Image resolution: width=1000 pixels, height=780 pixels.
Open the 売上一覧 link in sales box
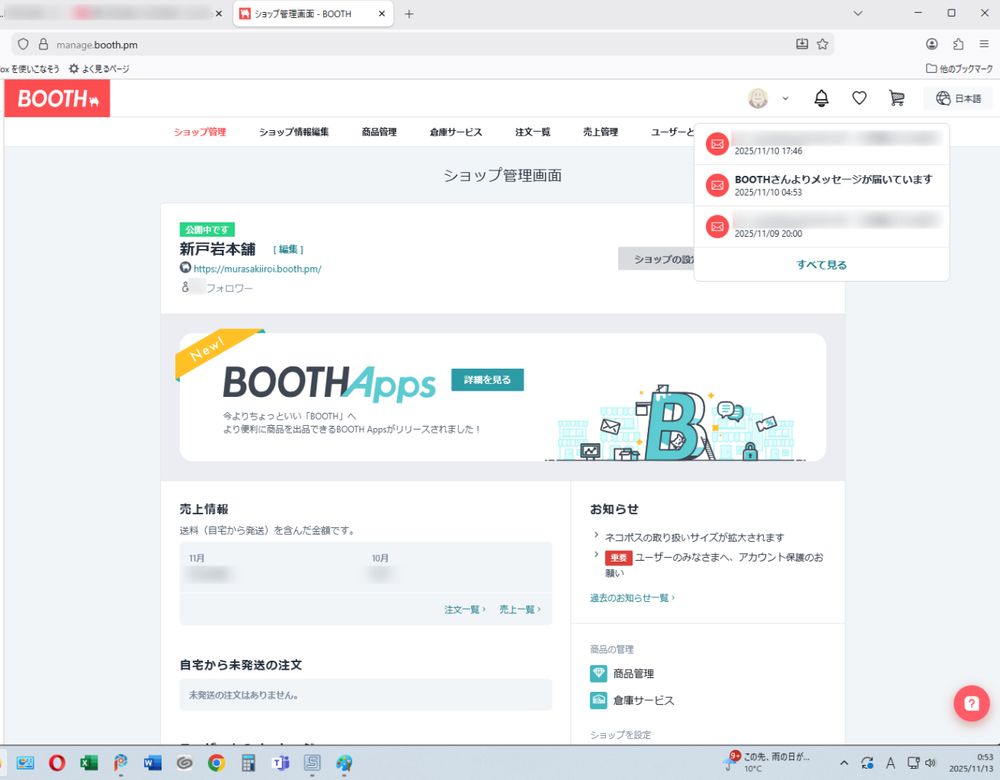point(520,610)
